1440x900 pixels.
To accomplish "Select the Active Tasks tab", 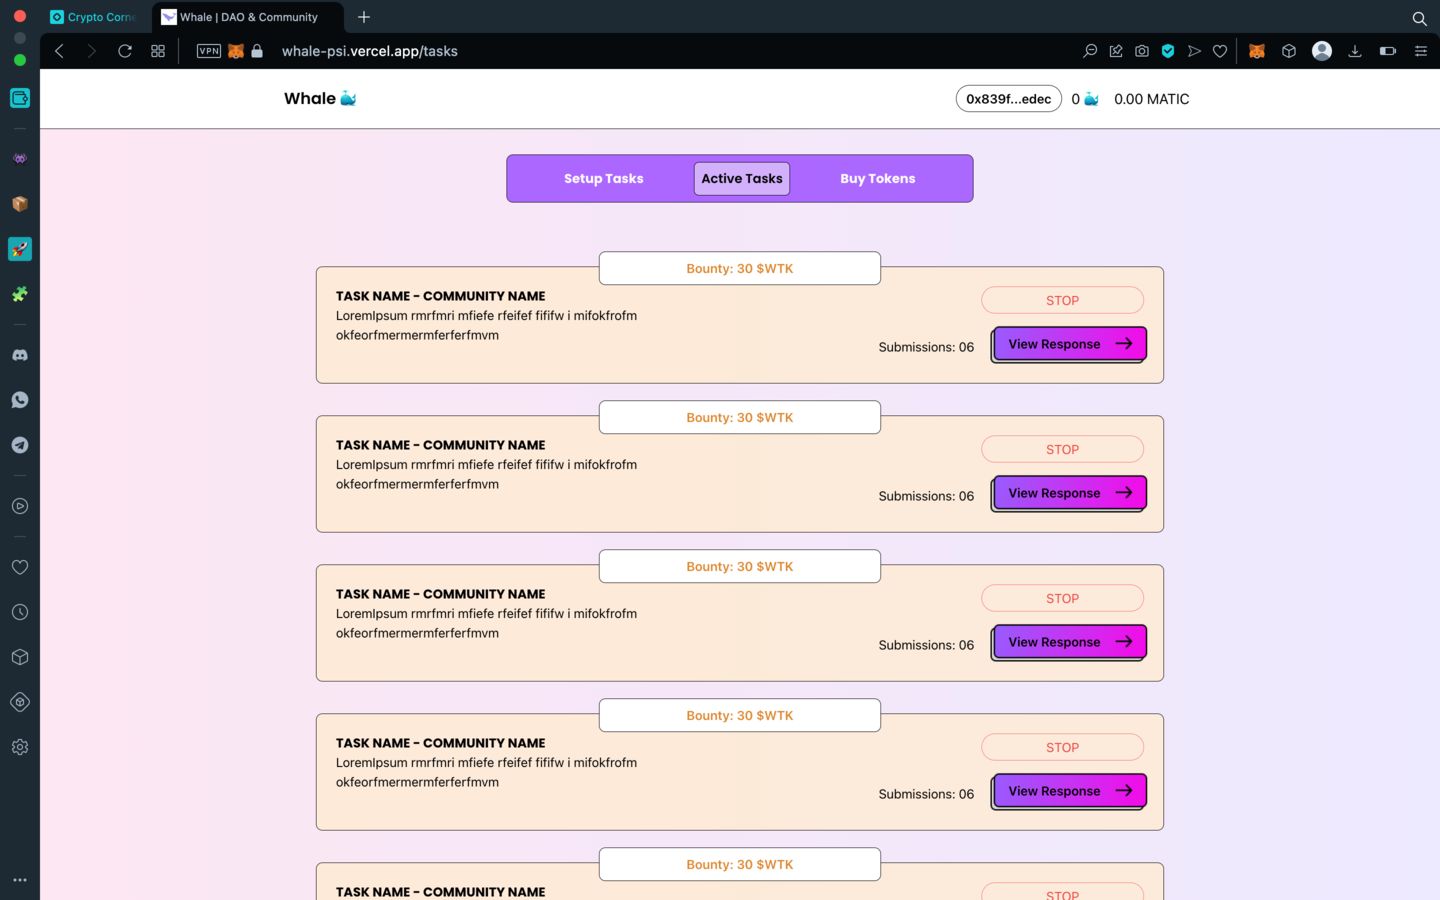I will point(742,179).
